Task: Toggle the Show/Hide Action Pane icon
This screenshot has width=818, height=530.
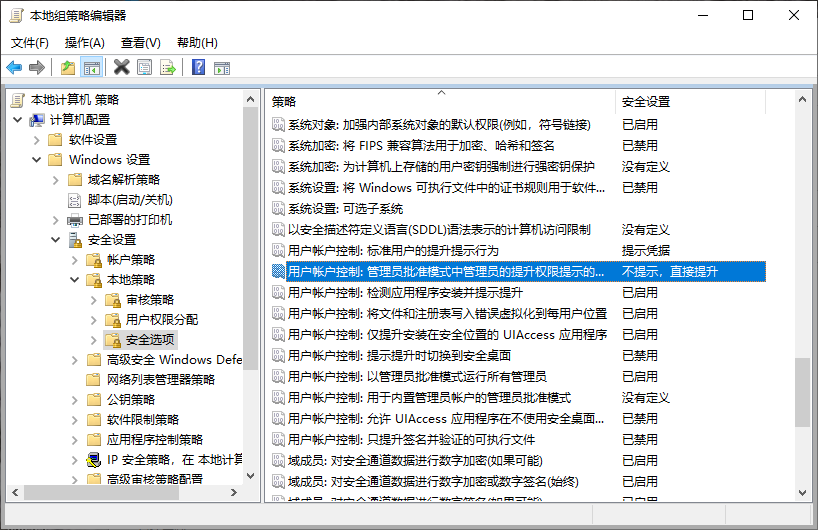Action: (x=221, y=67)
